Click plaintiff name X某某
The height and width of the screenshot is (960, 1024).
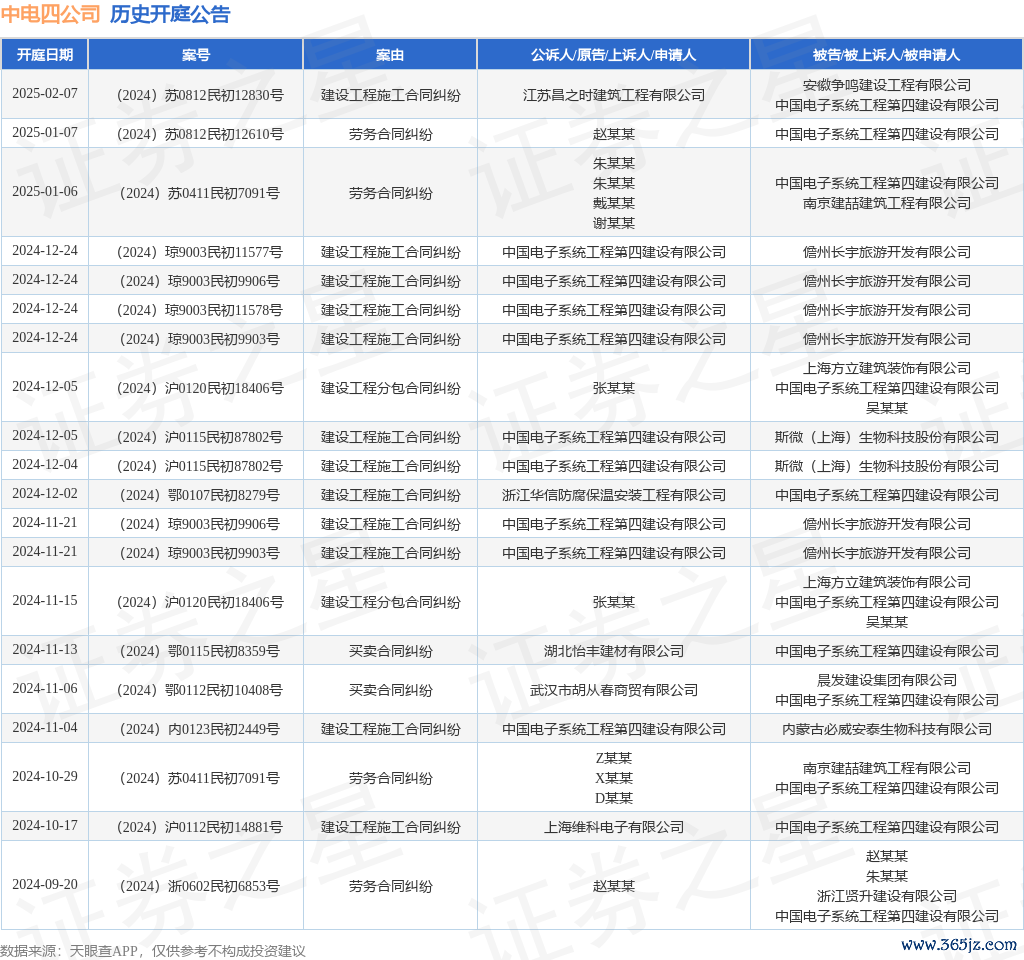[x=613, y=778]
